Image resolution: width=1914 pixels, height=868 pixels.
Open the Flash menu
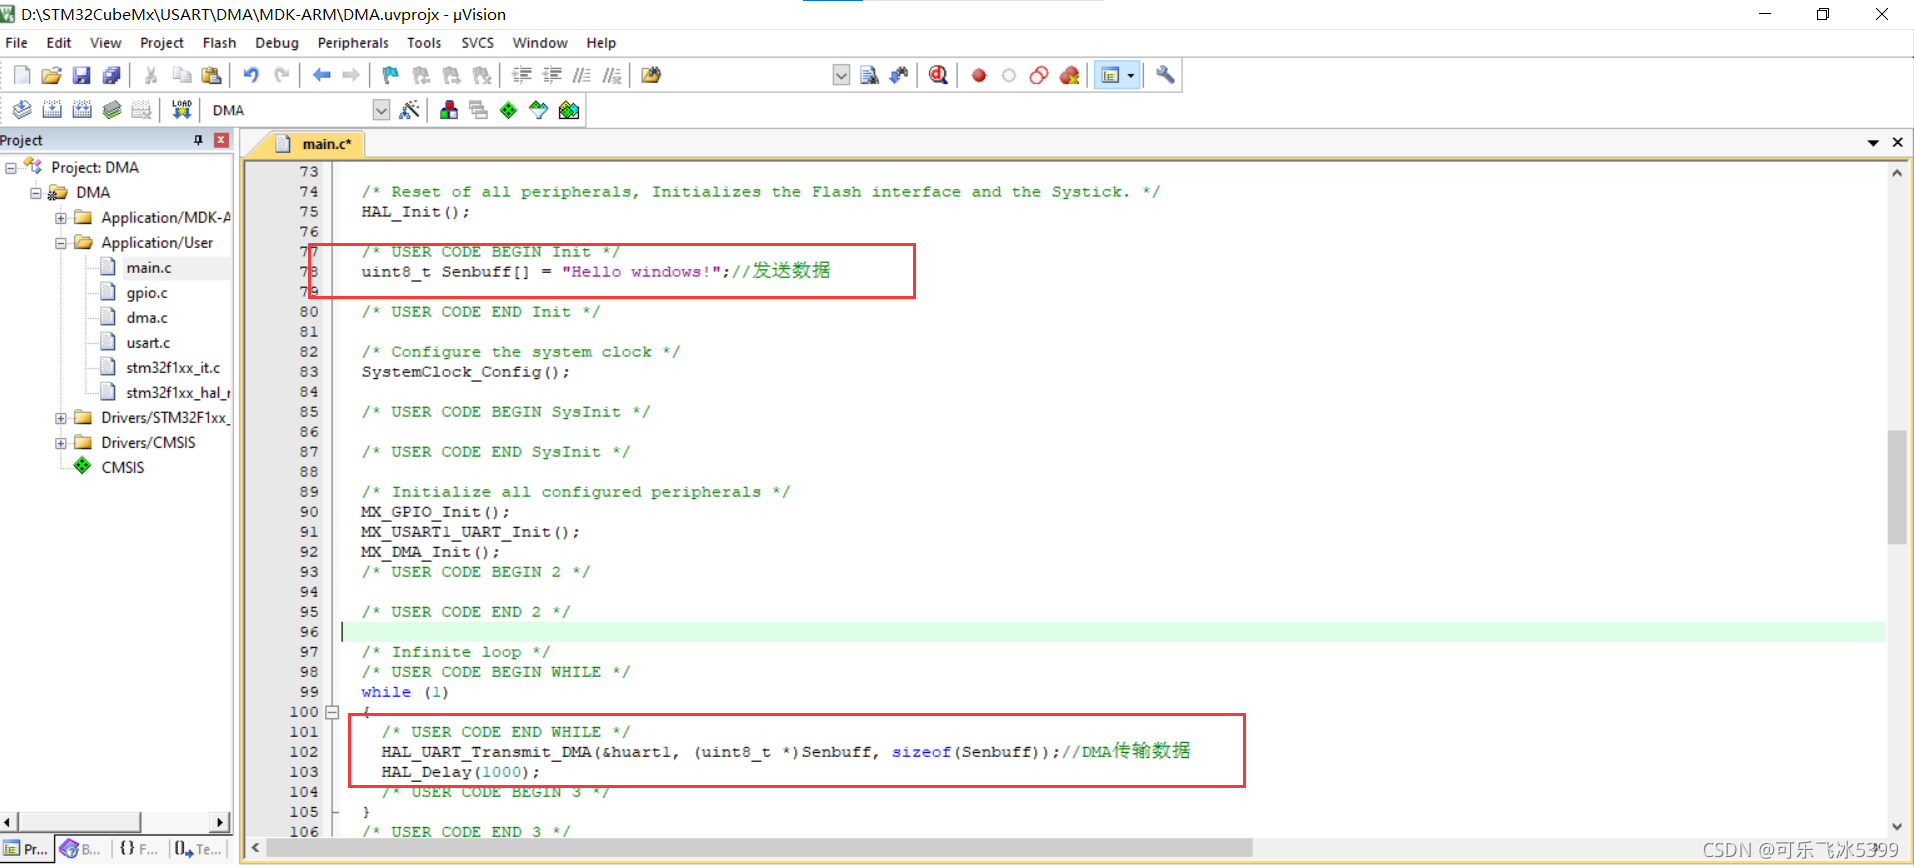coord(219,43)
